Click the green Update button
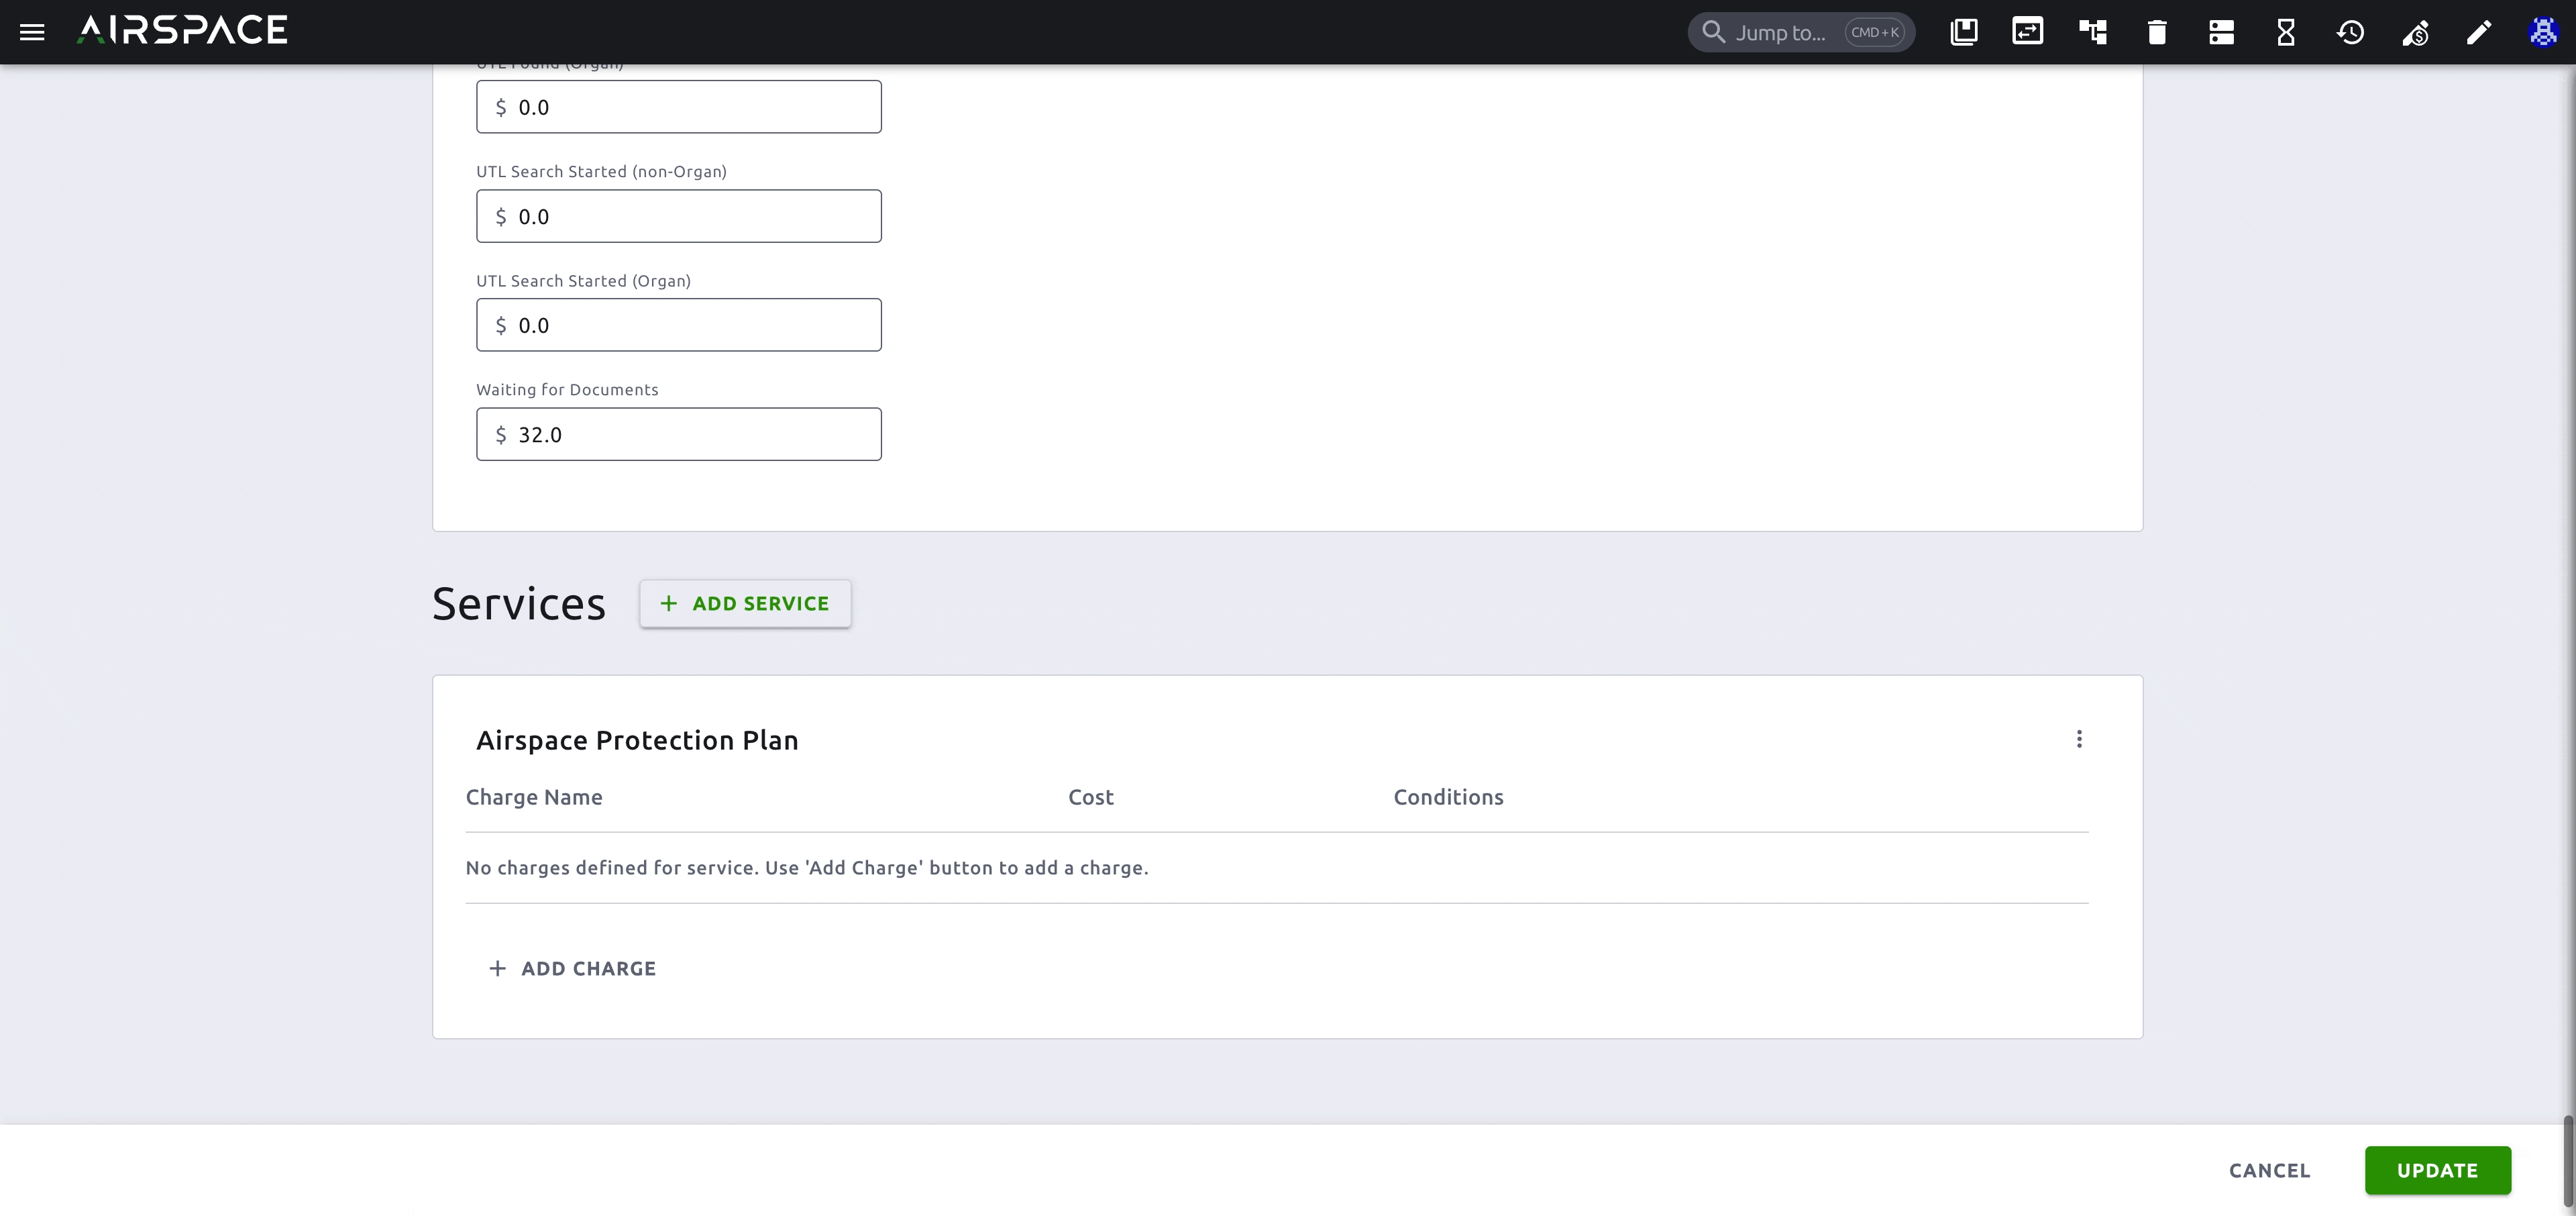The height and width of the screenshot is (1216, 2576). coord(2437,1170)
